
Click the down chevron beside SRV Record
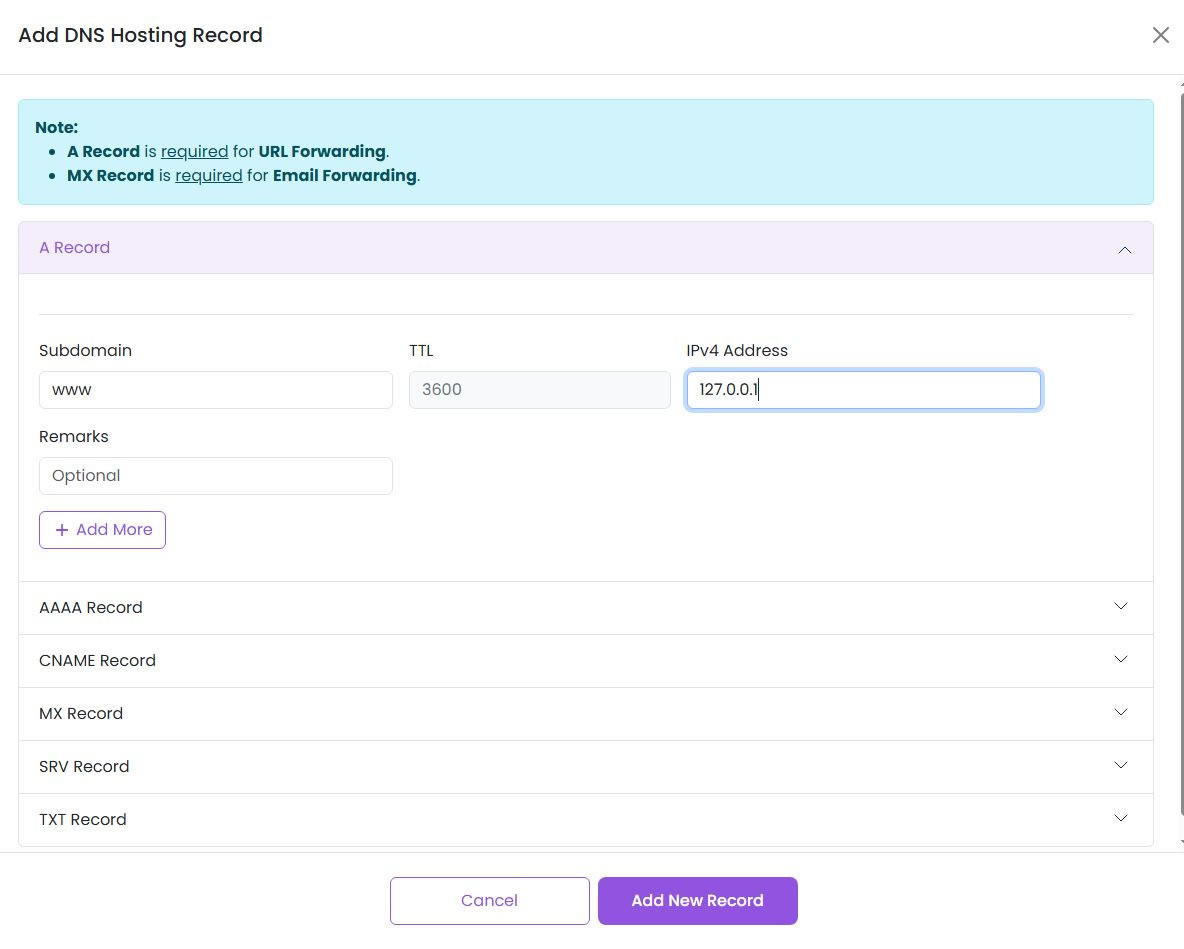tap(1121, 766)
